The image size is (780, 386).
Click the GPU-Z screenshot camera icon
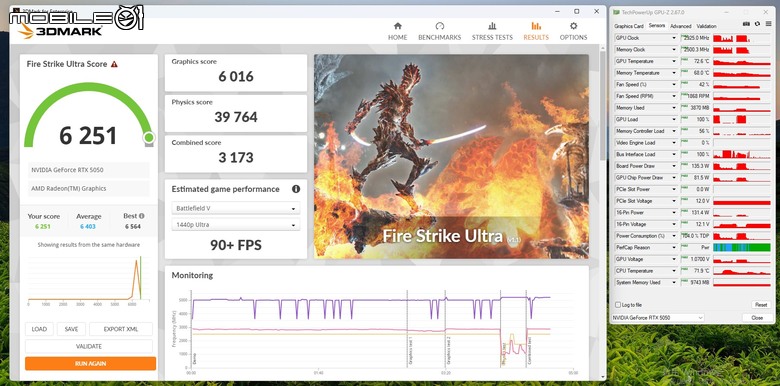(x=746, y=24)
